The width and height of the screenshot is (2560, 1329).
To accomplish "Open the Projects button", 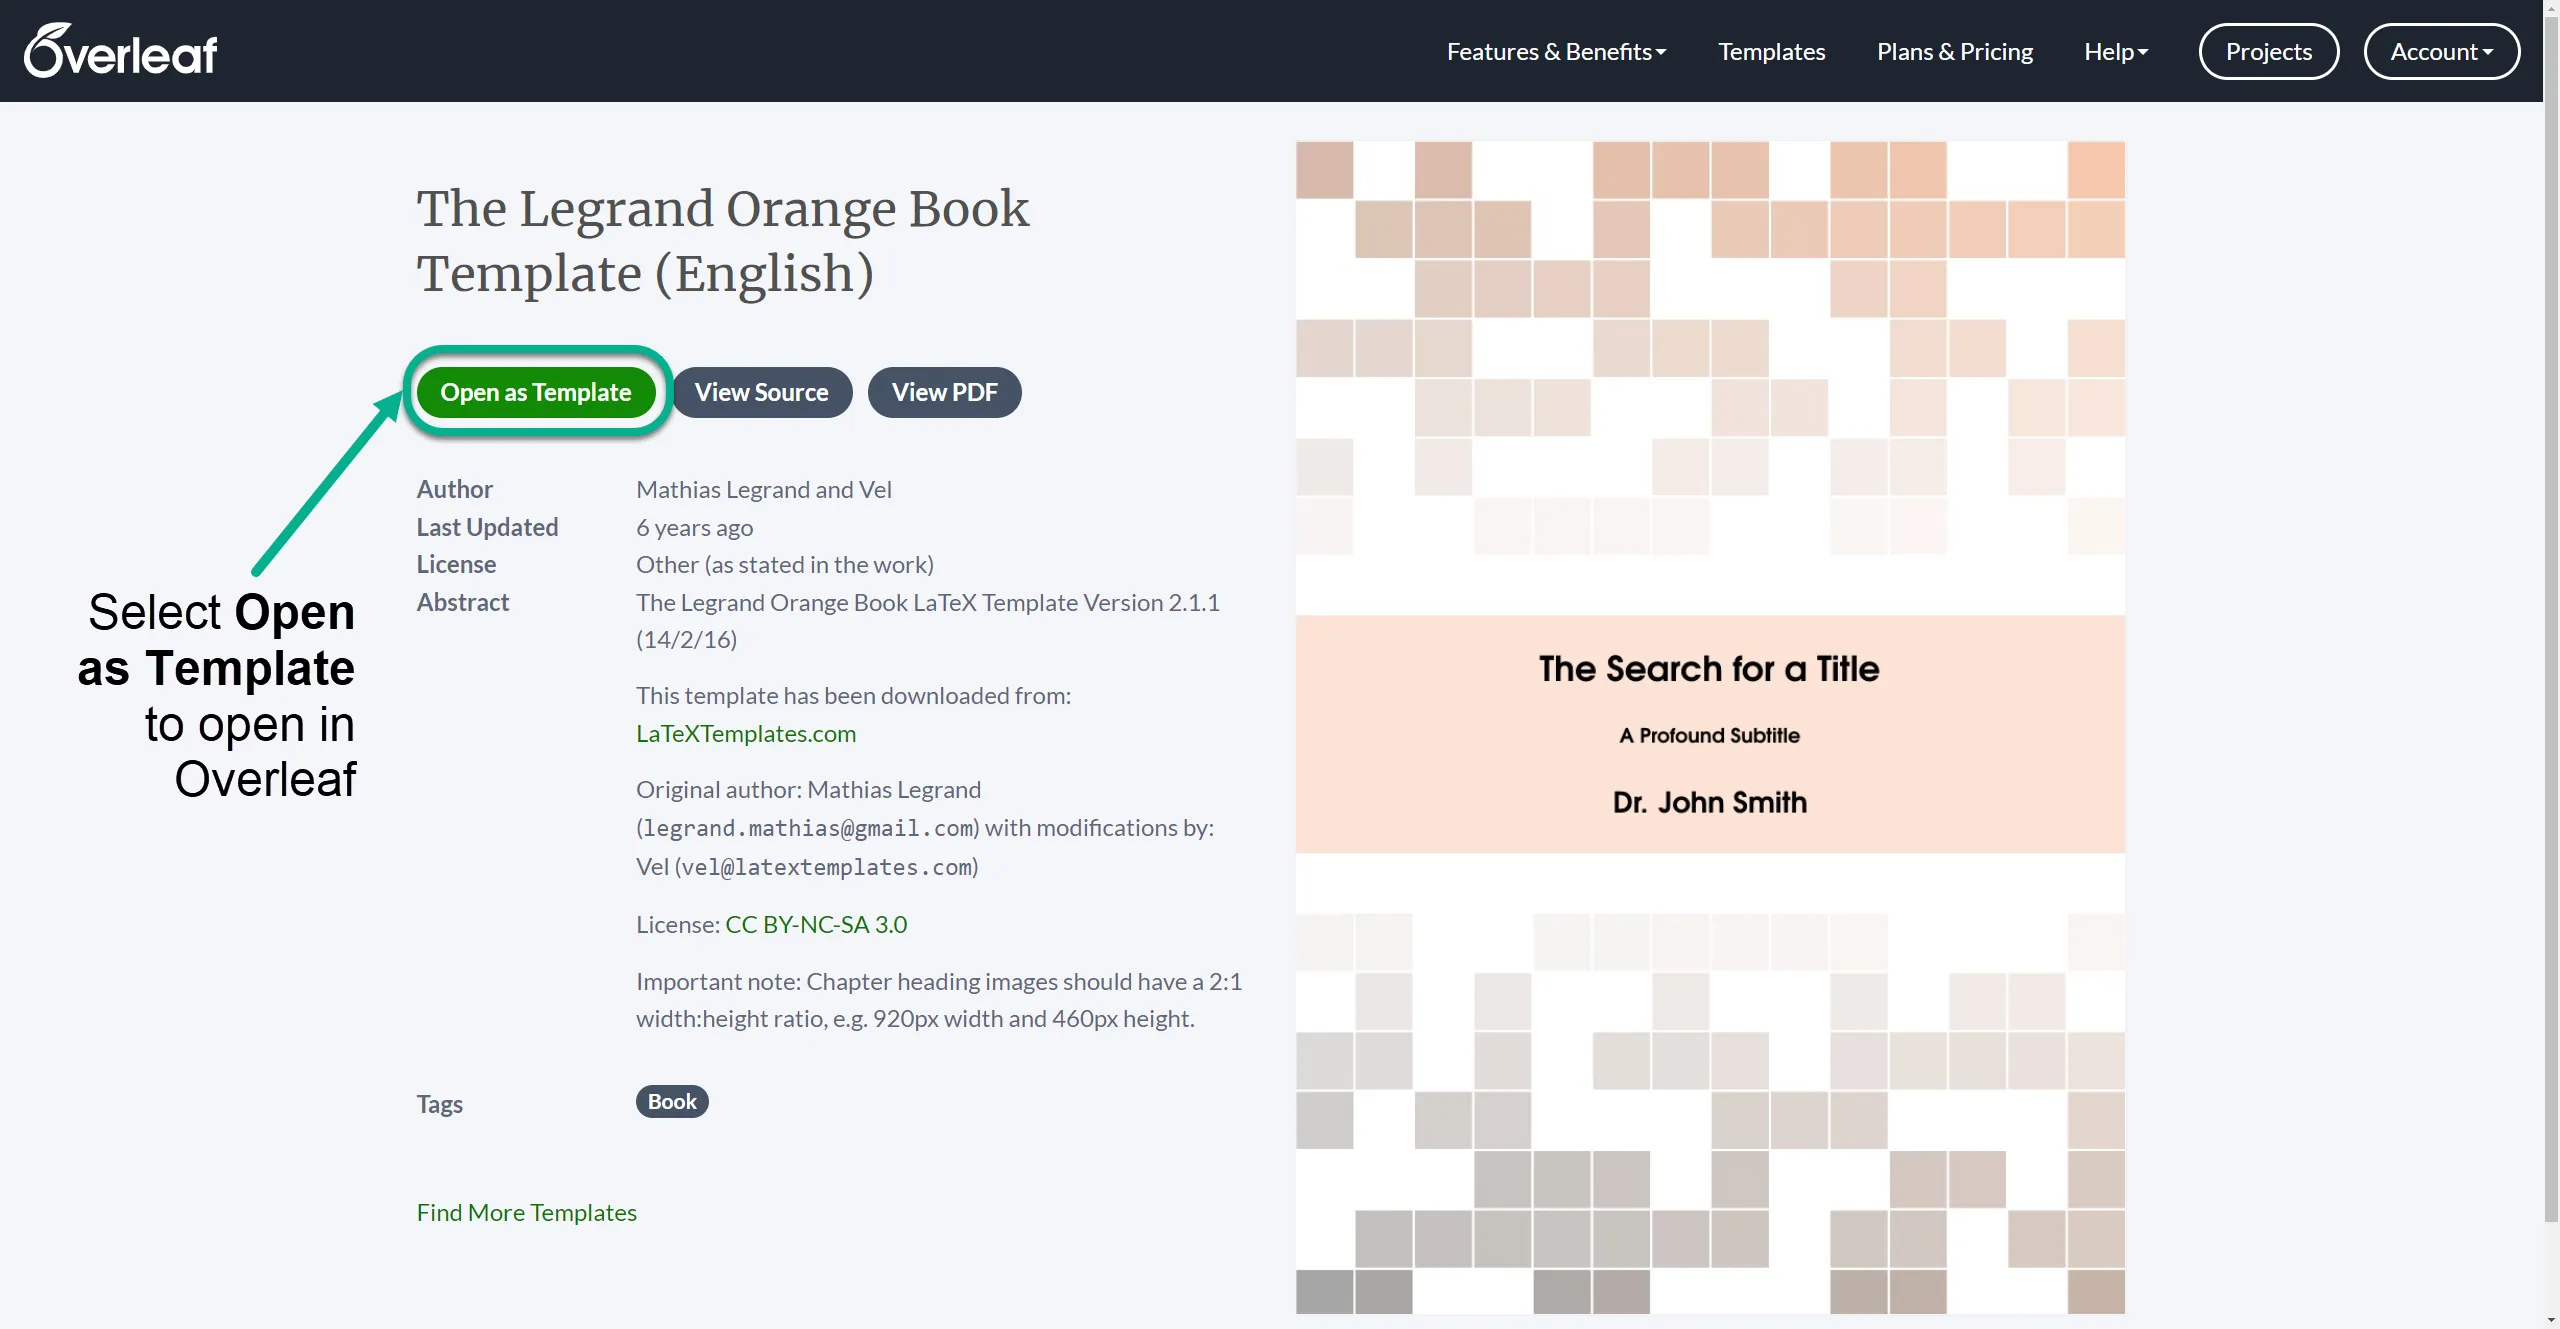I will 2268,51.
